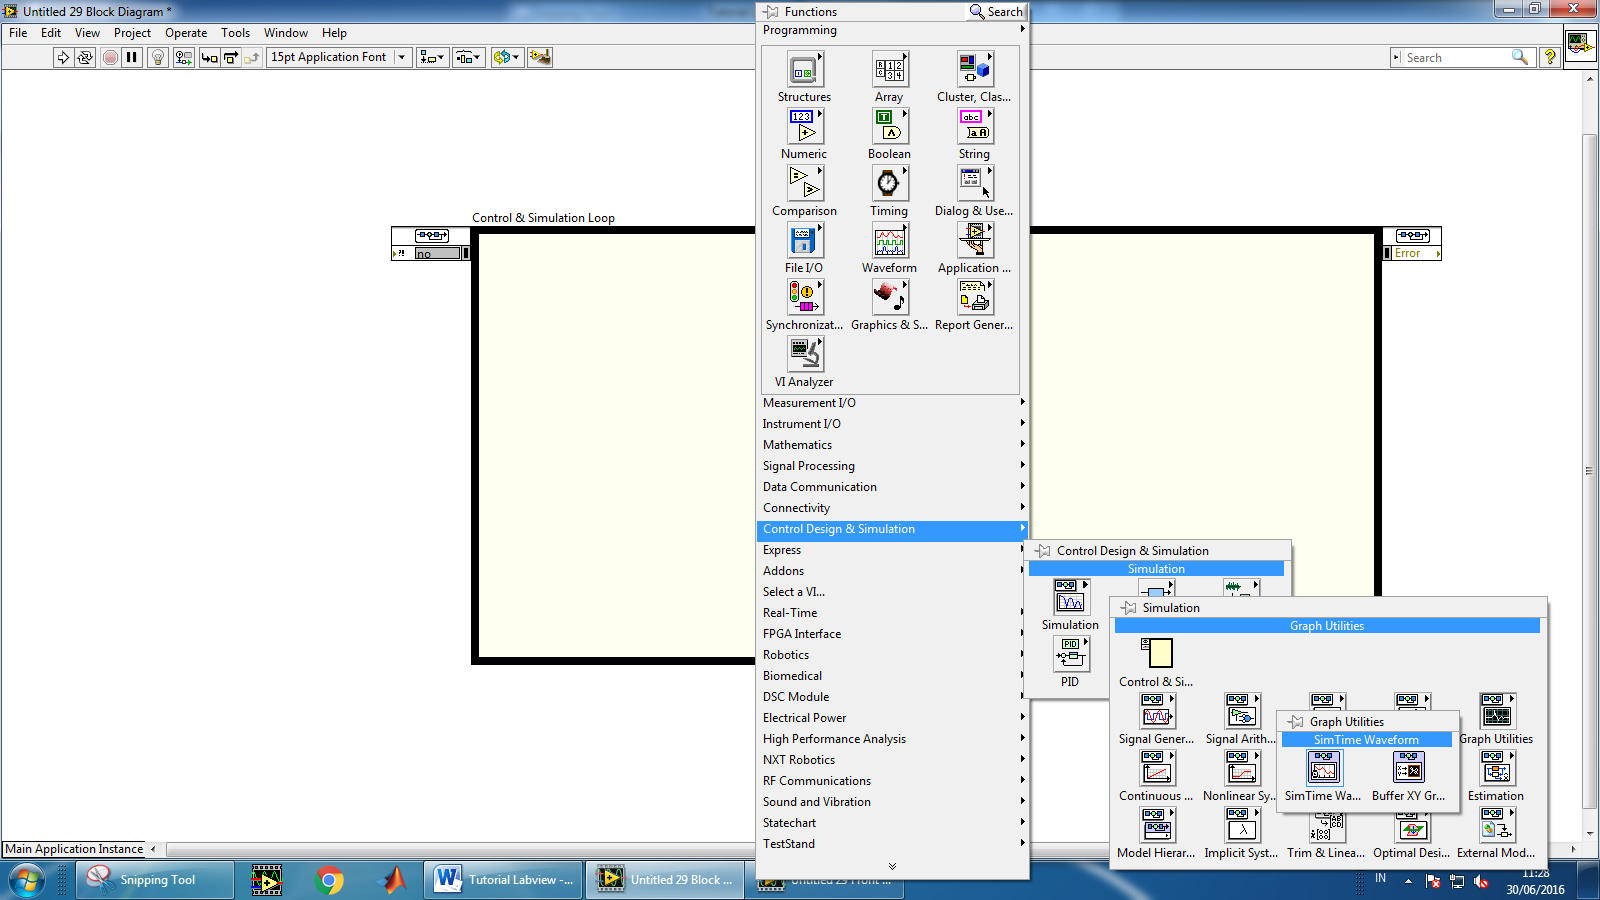Toggle Highlight Execution light bulb

157,57
